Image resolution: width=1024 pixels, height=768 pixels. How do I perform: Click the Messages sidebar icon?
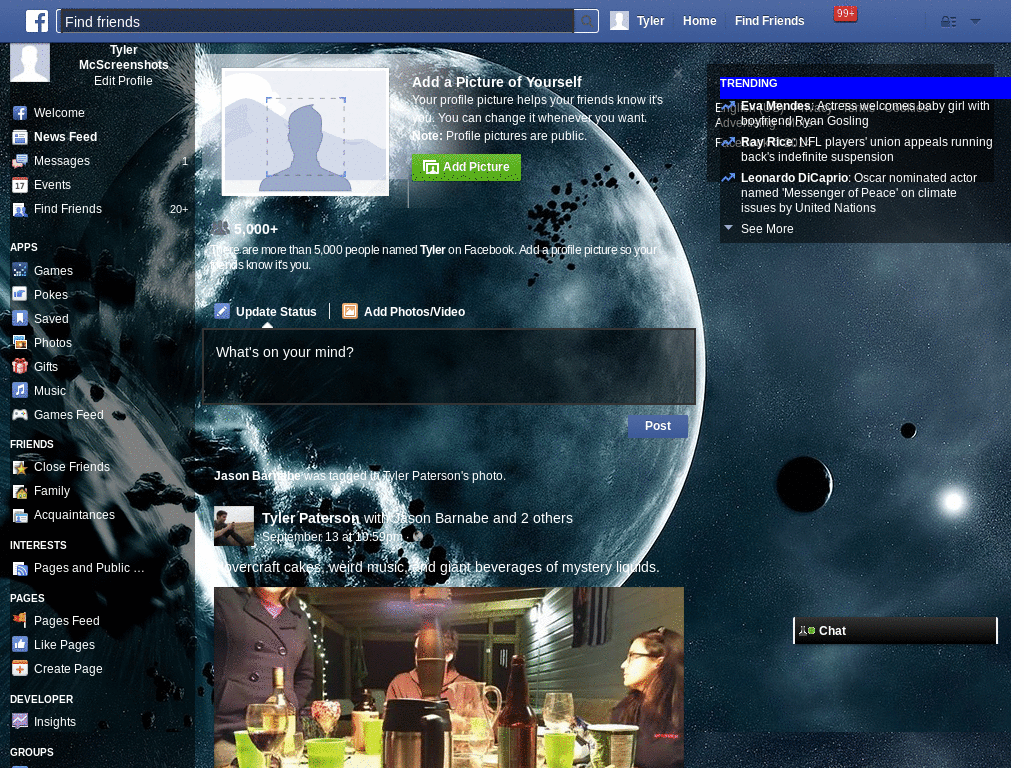(20, 161)
